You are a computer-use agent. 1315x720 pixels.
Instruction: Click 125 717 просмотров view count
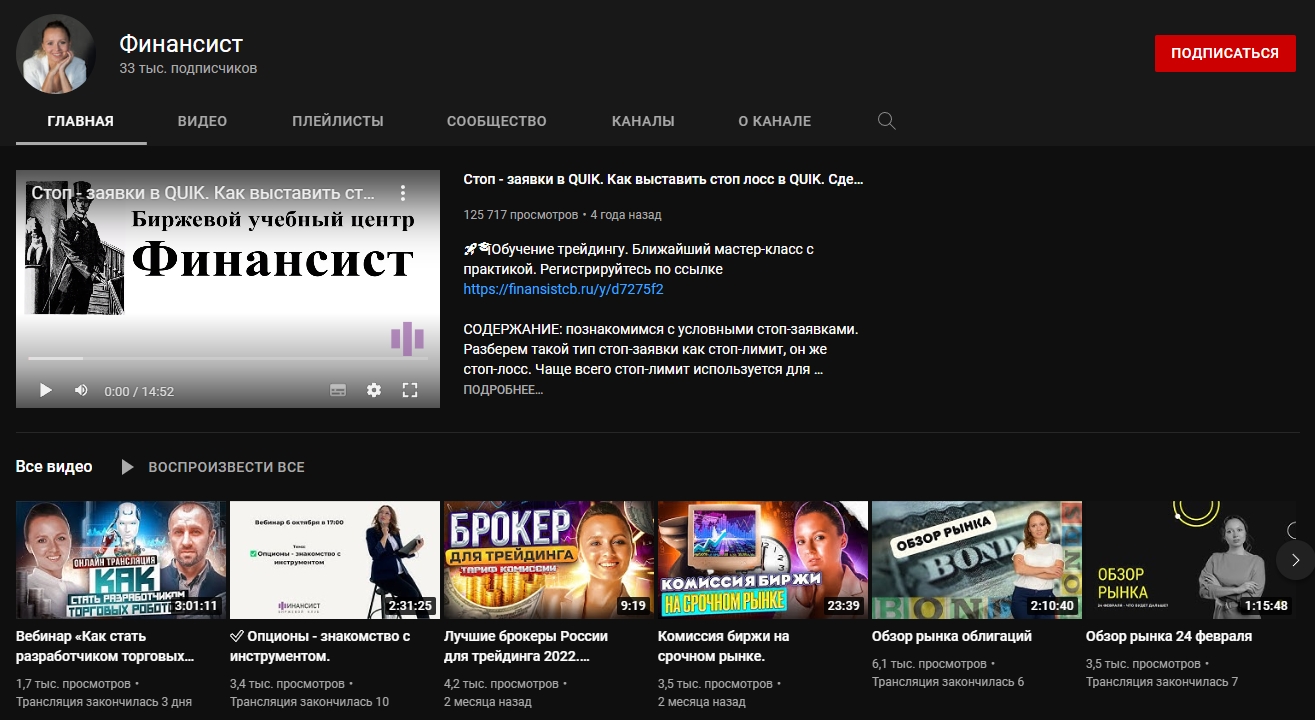[x=521, y=215]
